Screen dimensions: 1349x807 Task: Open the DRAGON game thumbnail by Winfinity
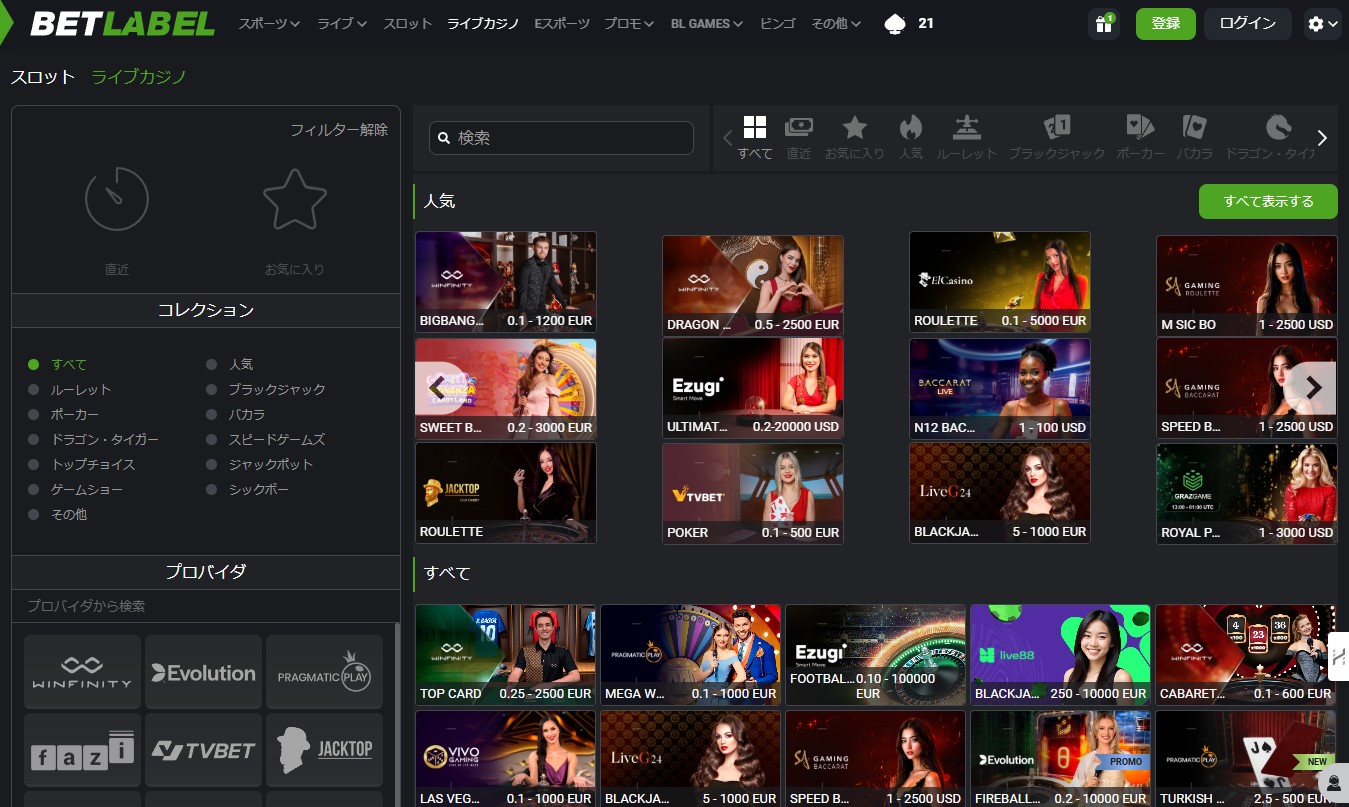(753, 284)
